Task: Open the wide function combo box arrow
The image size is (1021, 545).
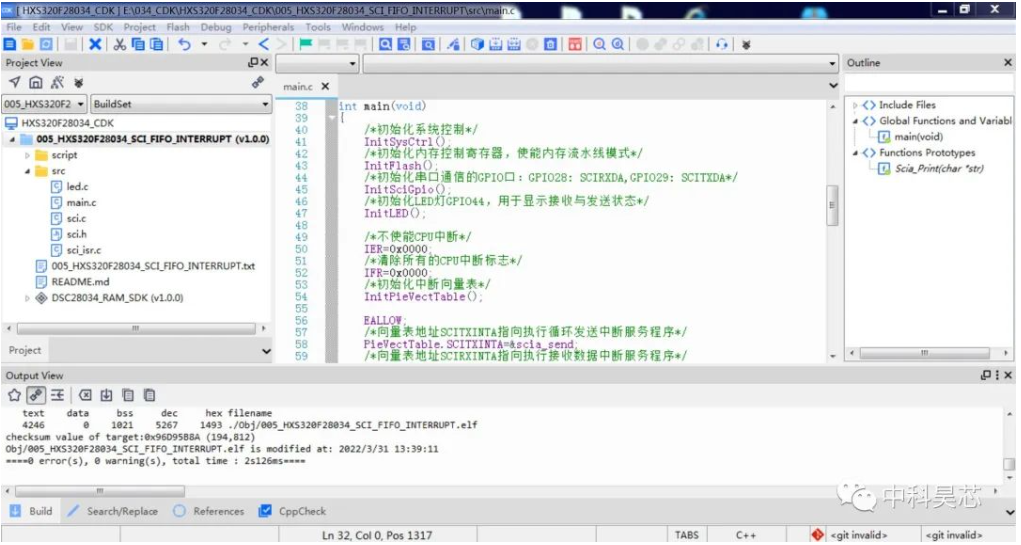Action: click(x=832, y=64)
